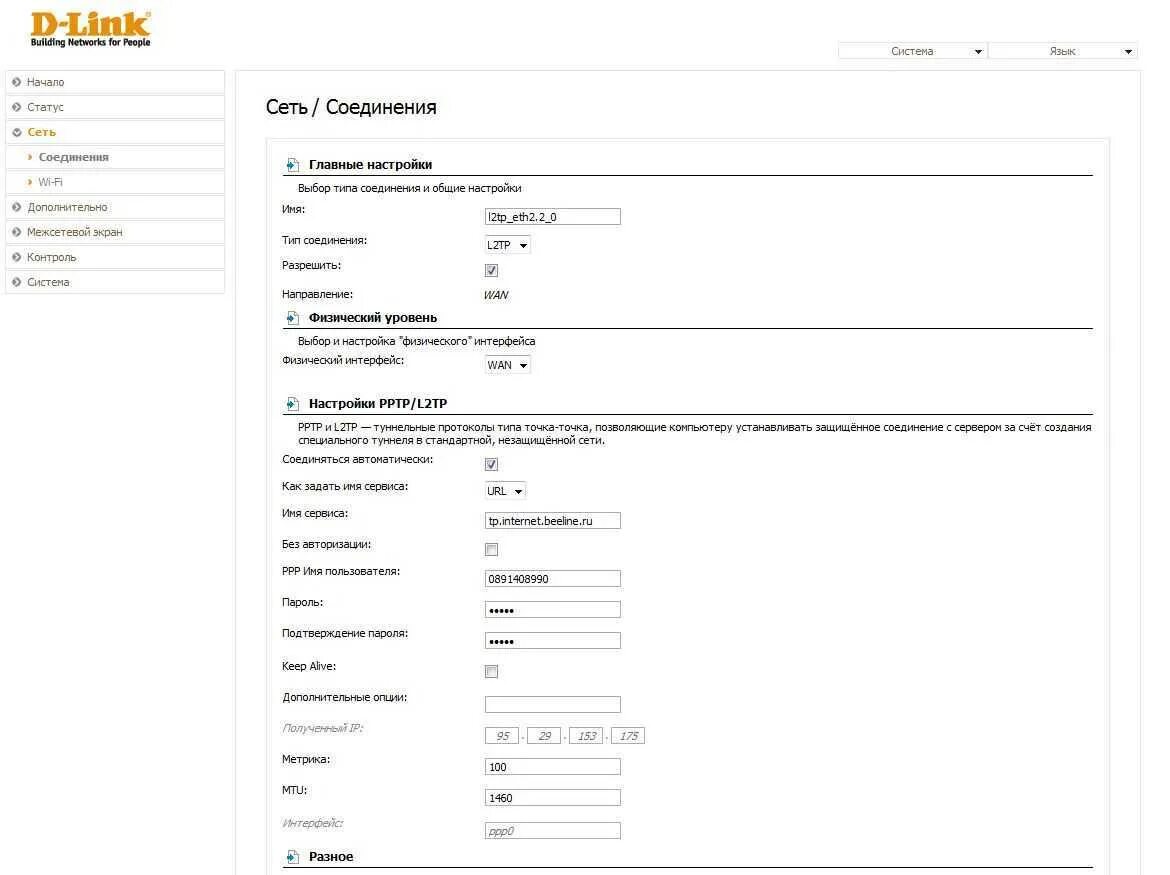This screenshot has height=875, width=1170.
Task: Click the PPP Имя пользователя field
Action: (x=552, y=579)
